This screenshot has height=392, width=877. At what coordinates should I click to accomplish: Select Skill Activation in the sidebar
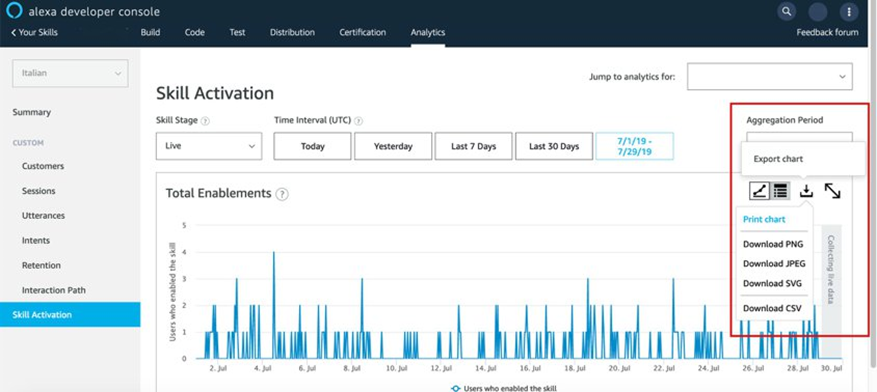point(70,315)
